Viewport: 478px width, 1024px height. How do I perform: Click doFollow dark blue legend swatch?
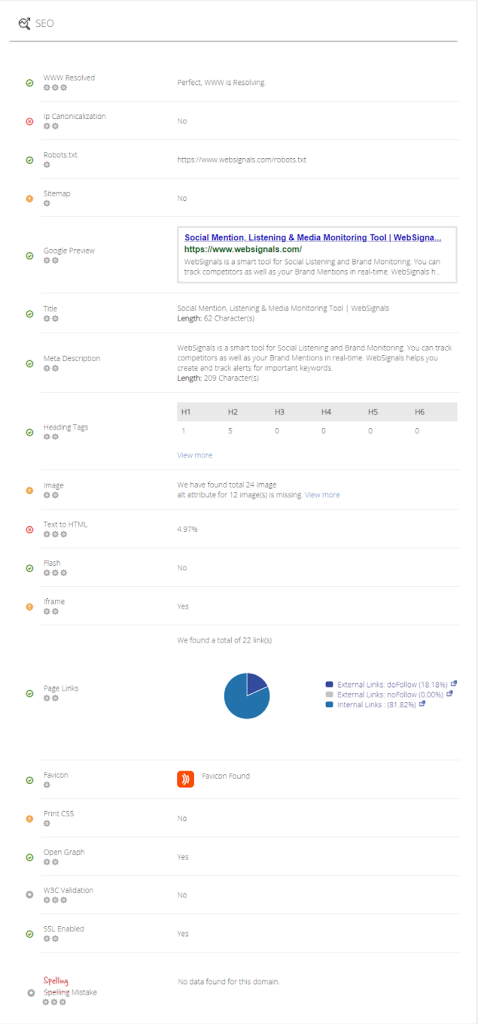(x=329, y=684)
